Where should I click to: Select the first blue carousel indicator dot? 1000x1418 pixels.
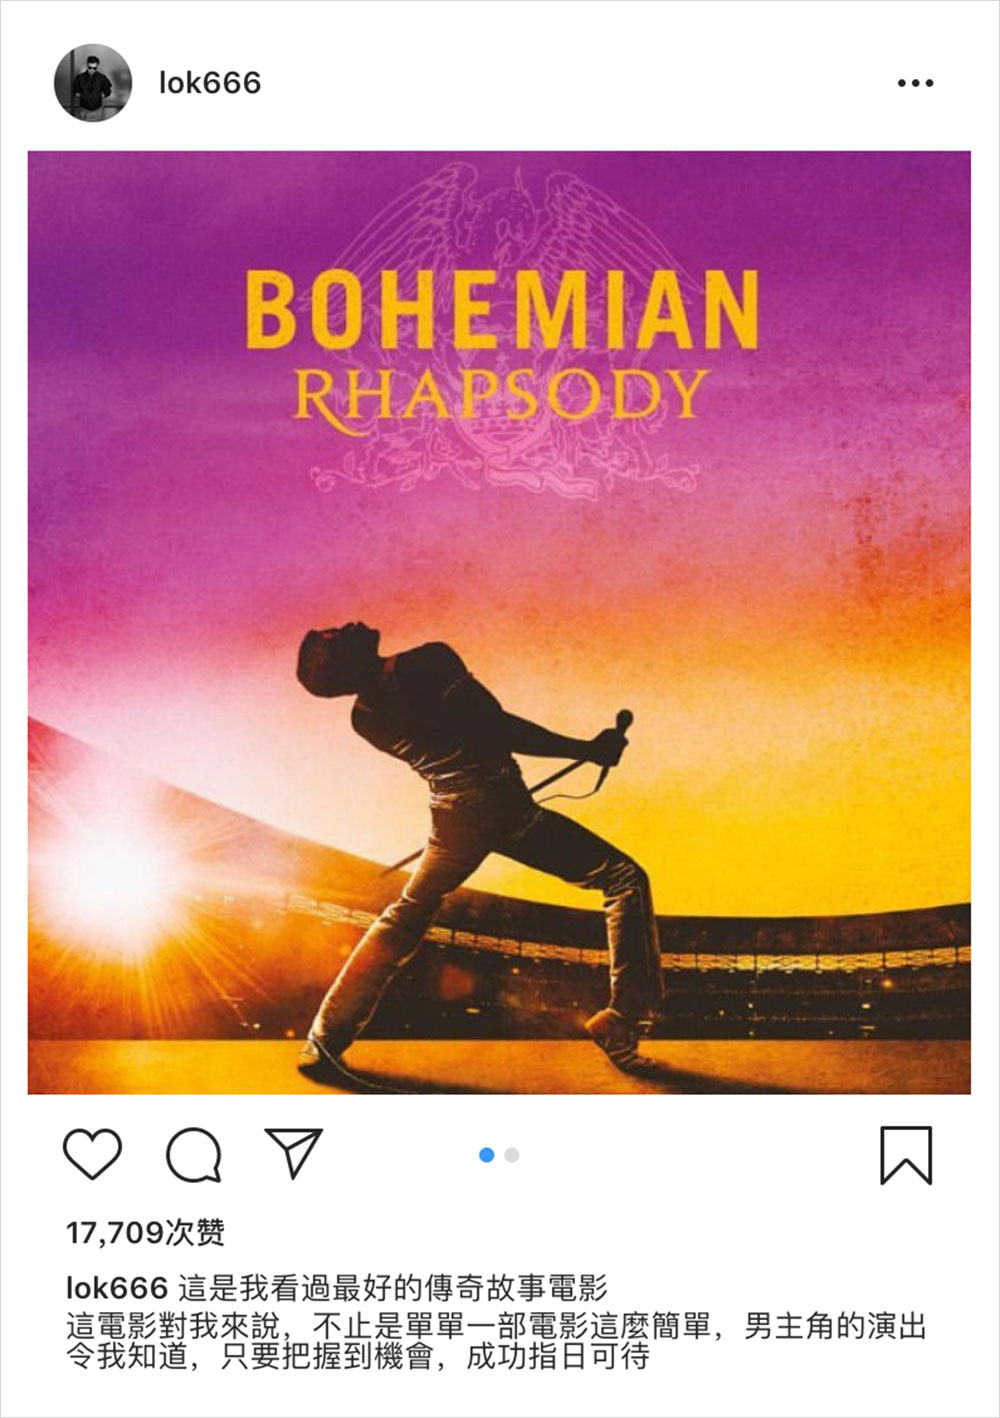coord(487,1155)
